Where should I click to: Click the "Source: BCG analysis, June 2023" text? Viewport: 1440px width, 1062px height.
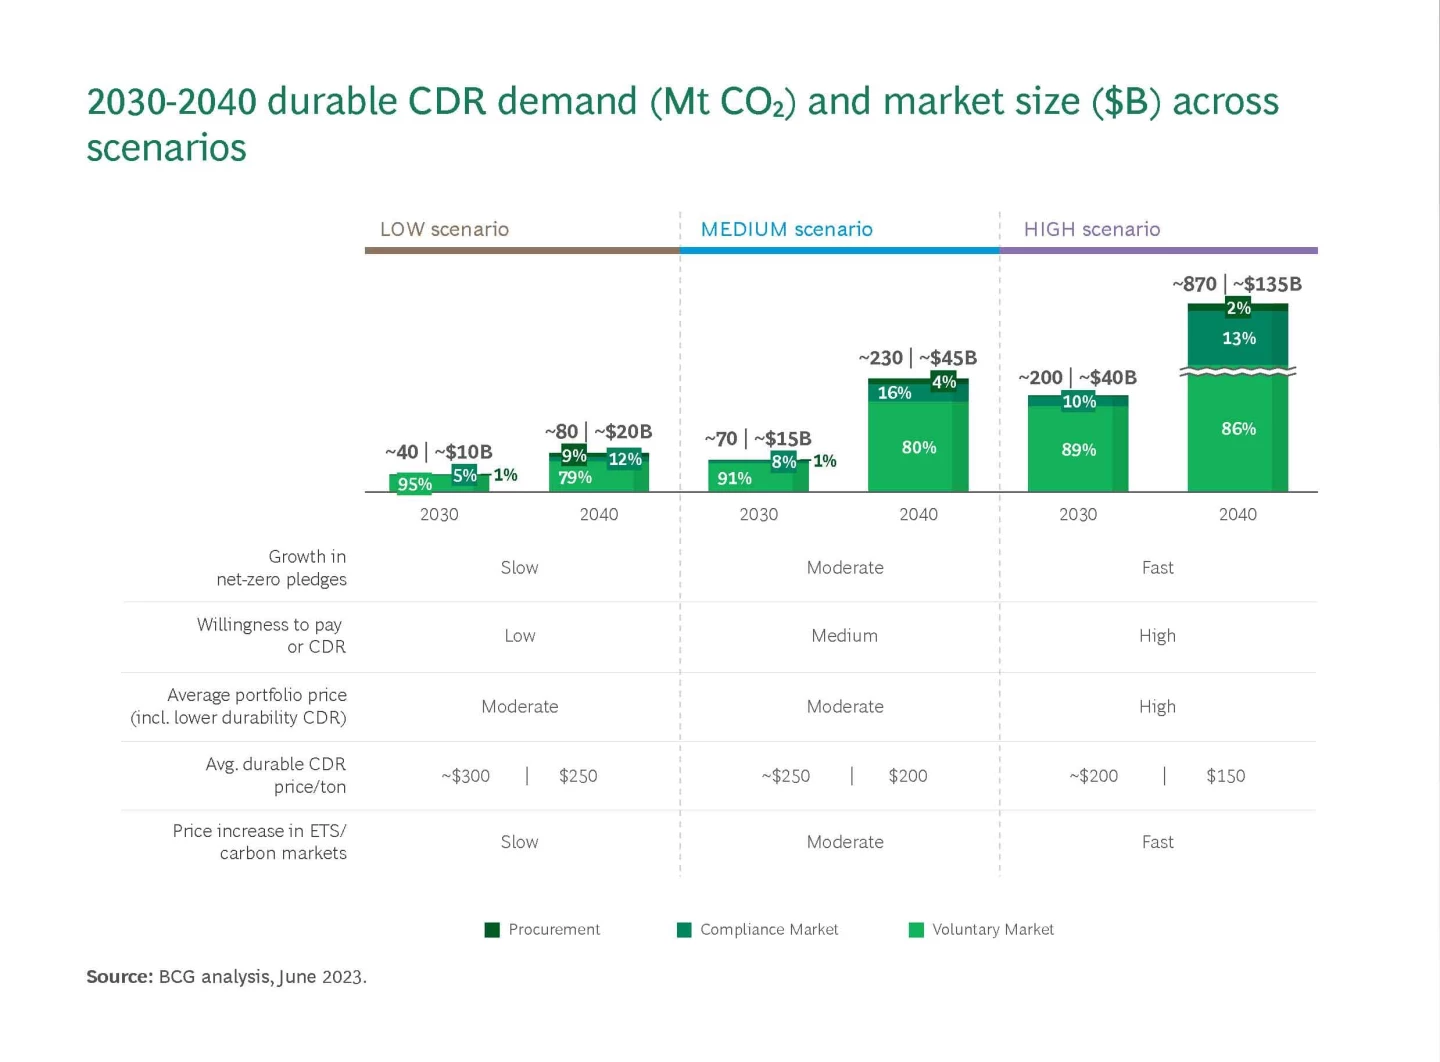[226, 977]
